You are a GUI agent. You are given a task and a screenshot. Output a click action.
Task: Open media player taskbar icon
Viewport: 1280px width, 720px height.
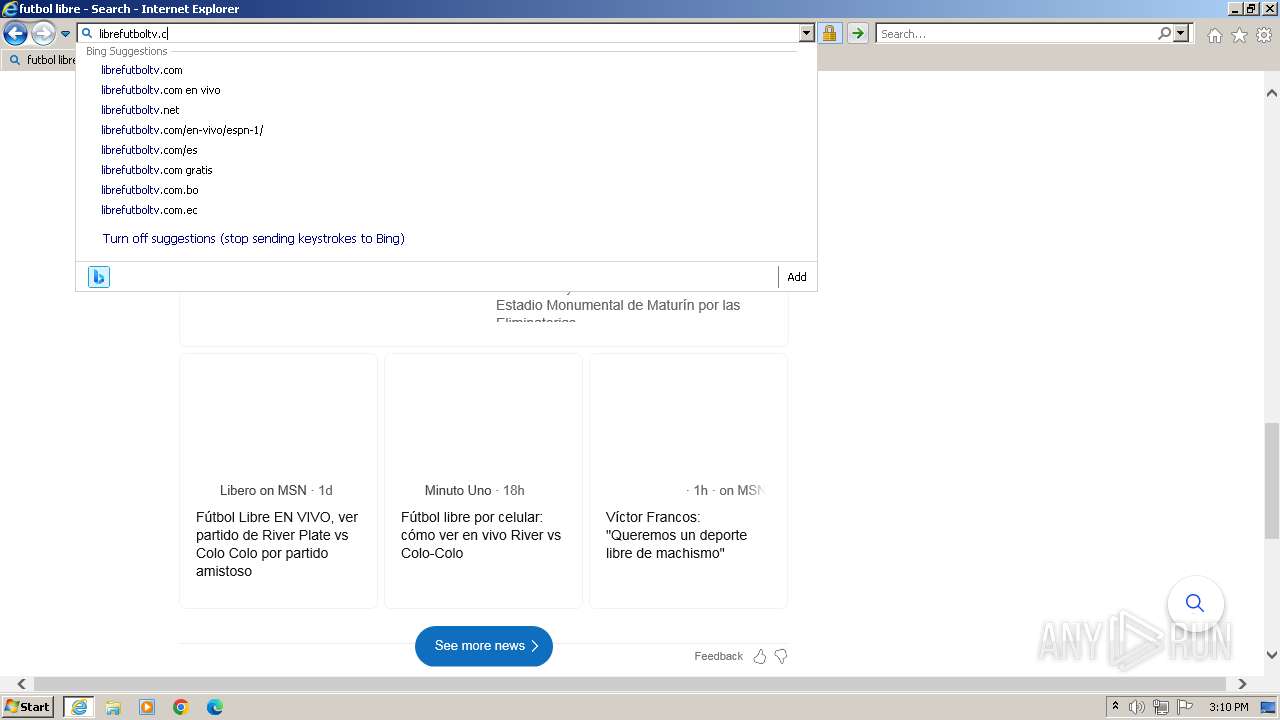pos(147,707)
